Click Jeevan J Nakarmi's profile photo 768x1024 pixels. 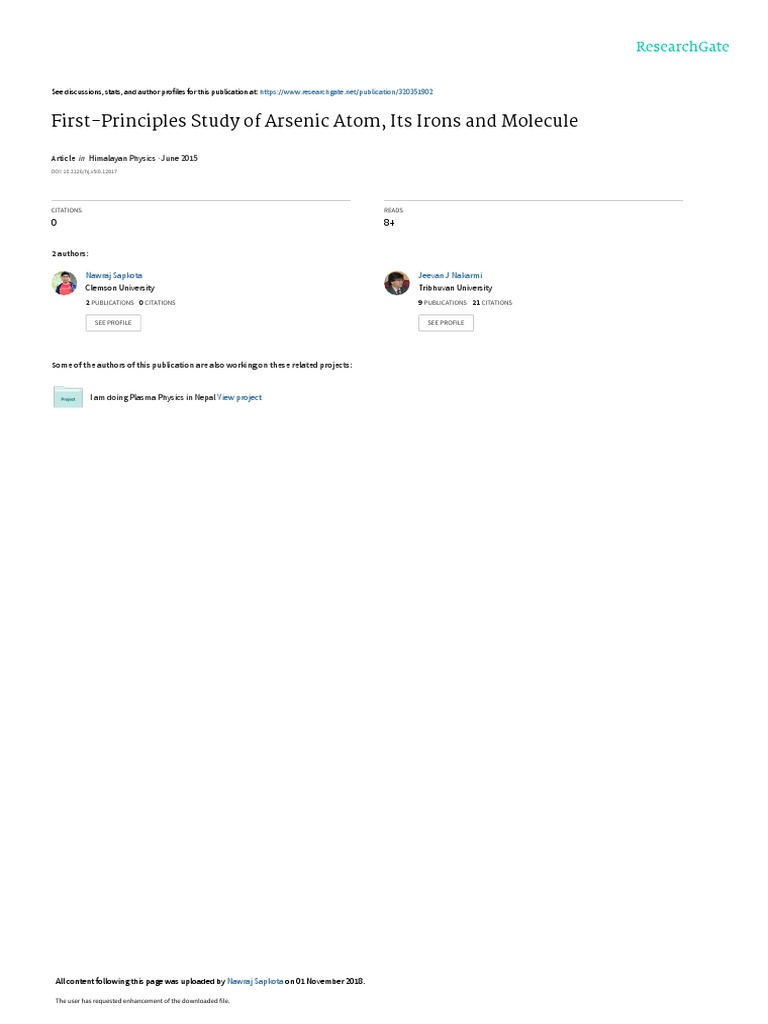[x=396, y=283]
